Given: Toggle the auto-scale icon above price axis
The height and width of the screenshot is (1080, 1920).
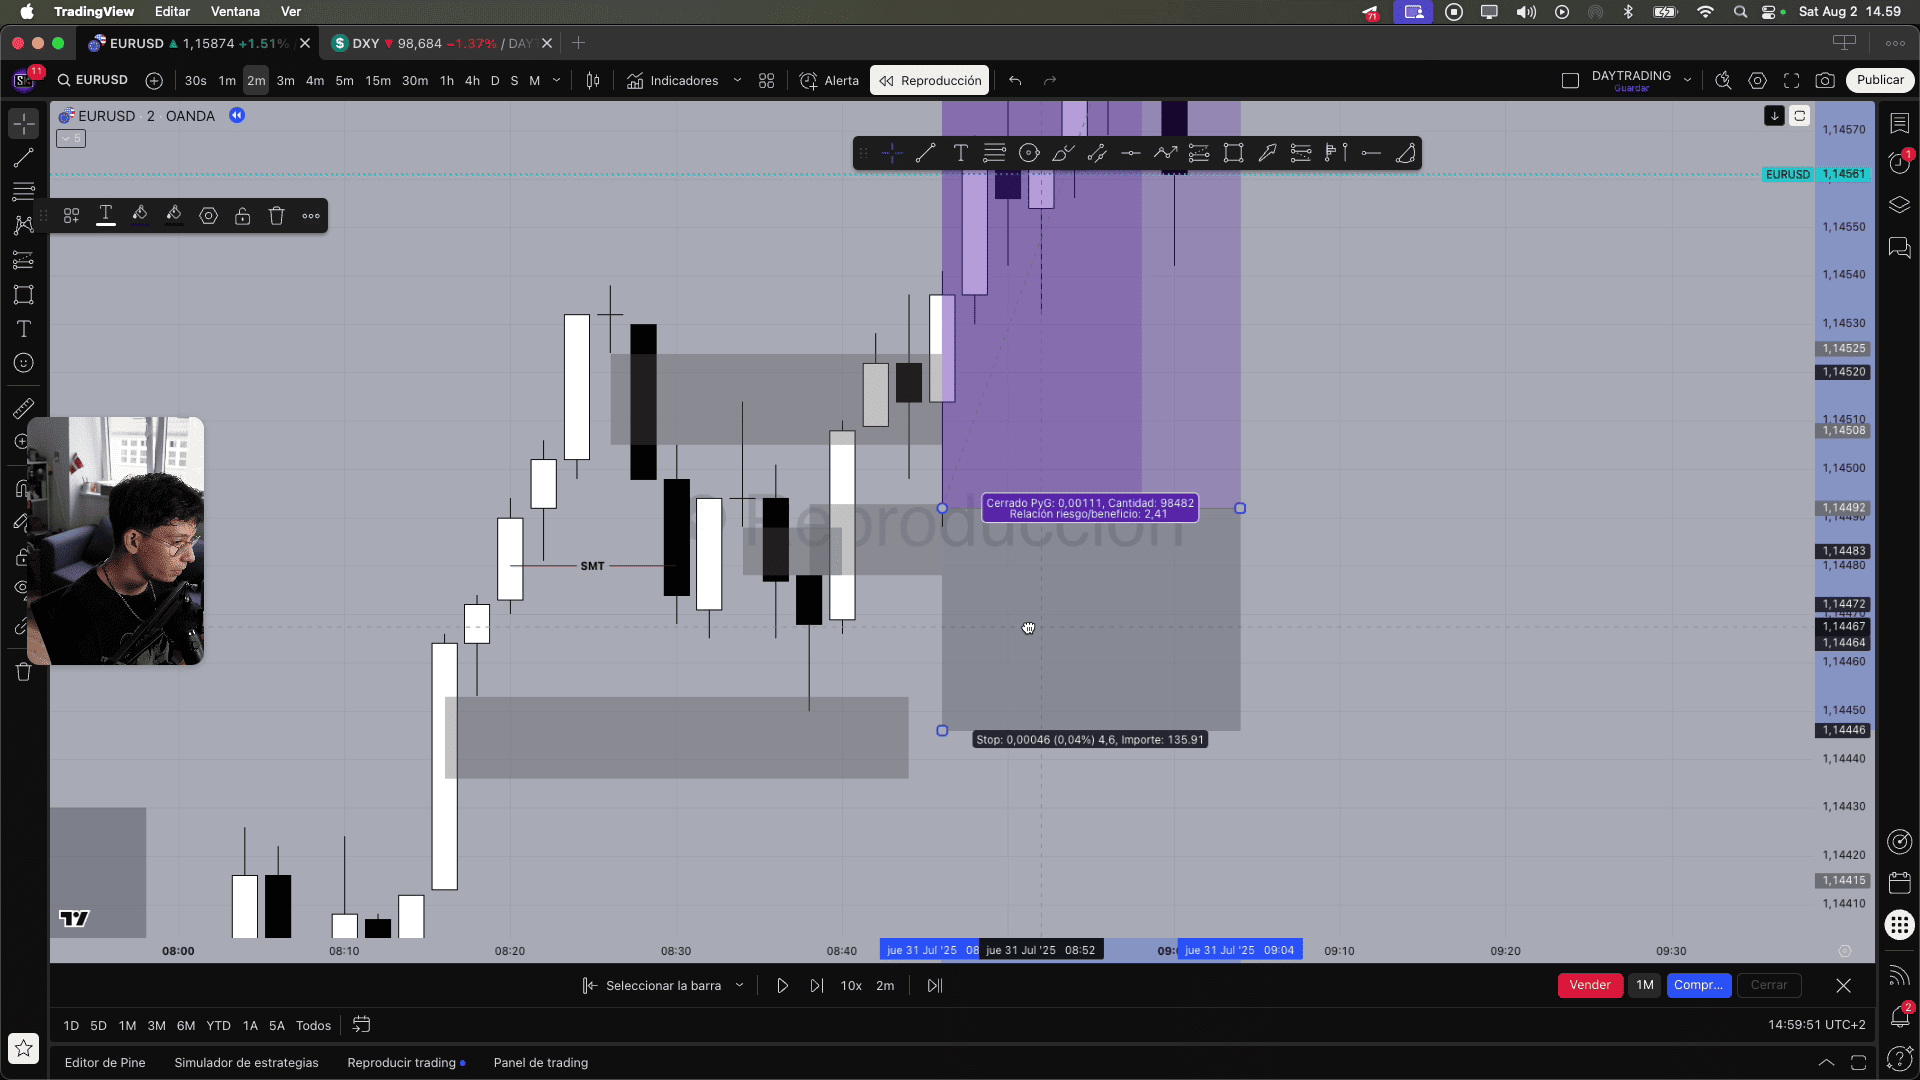Looking at the screenshot, I should tap(1799, 116).
